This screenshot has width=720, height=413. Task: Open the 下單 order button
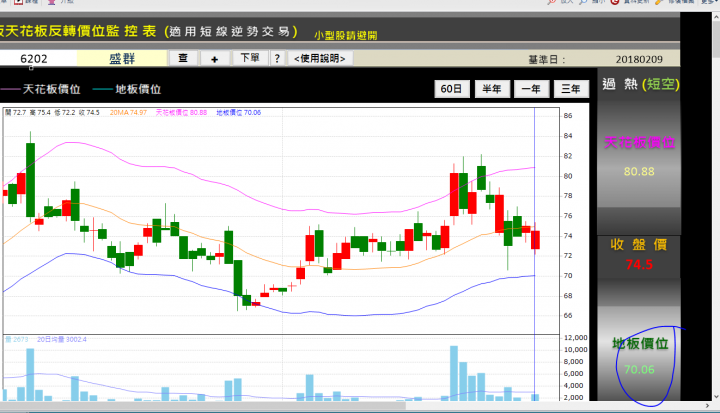click(x=250, y=58)
